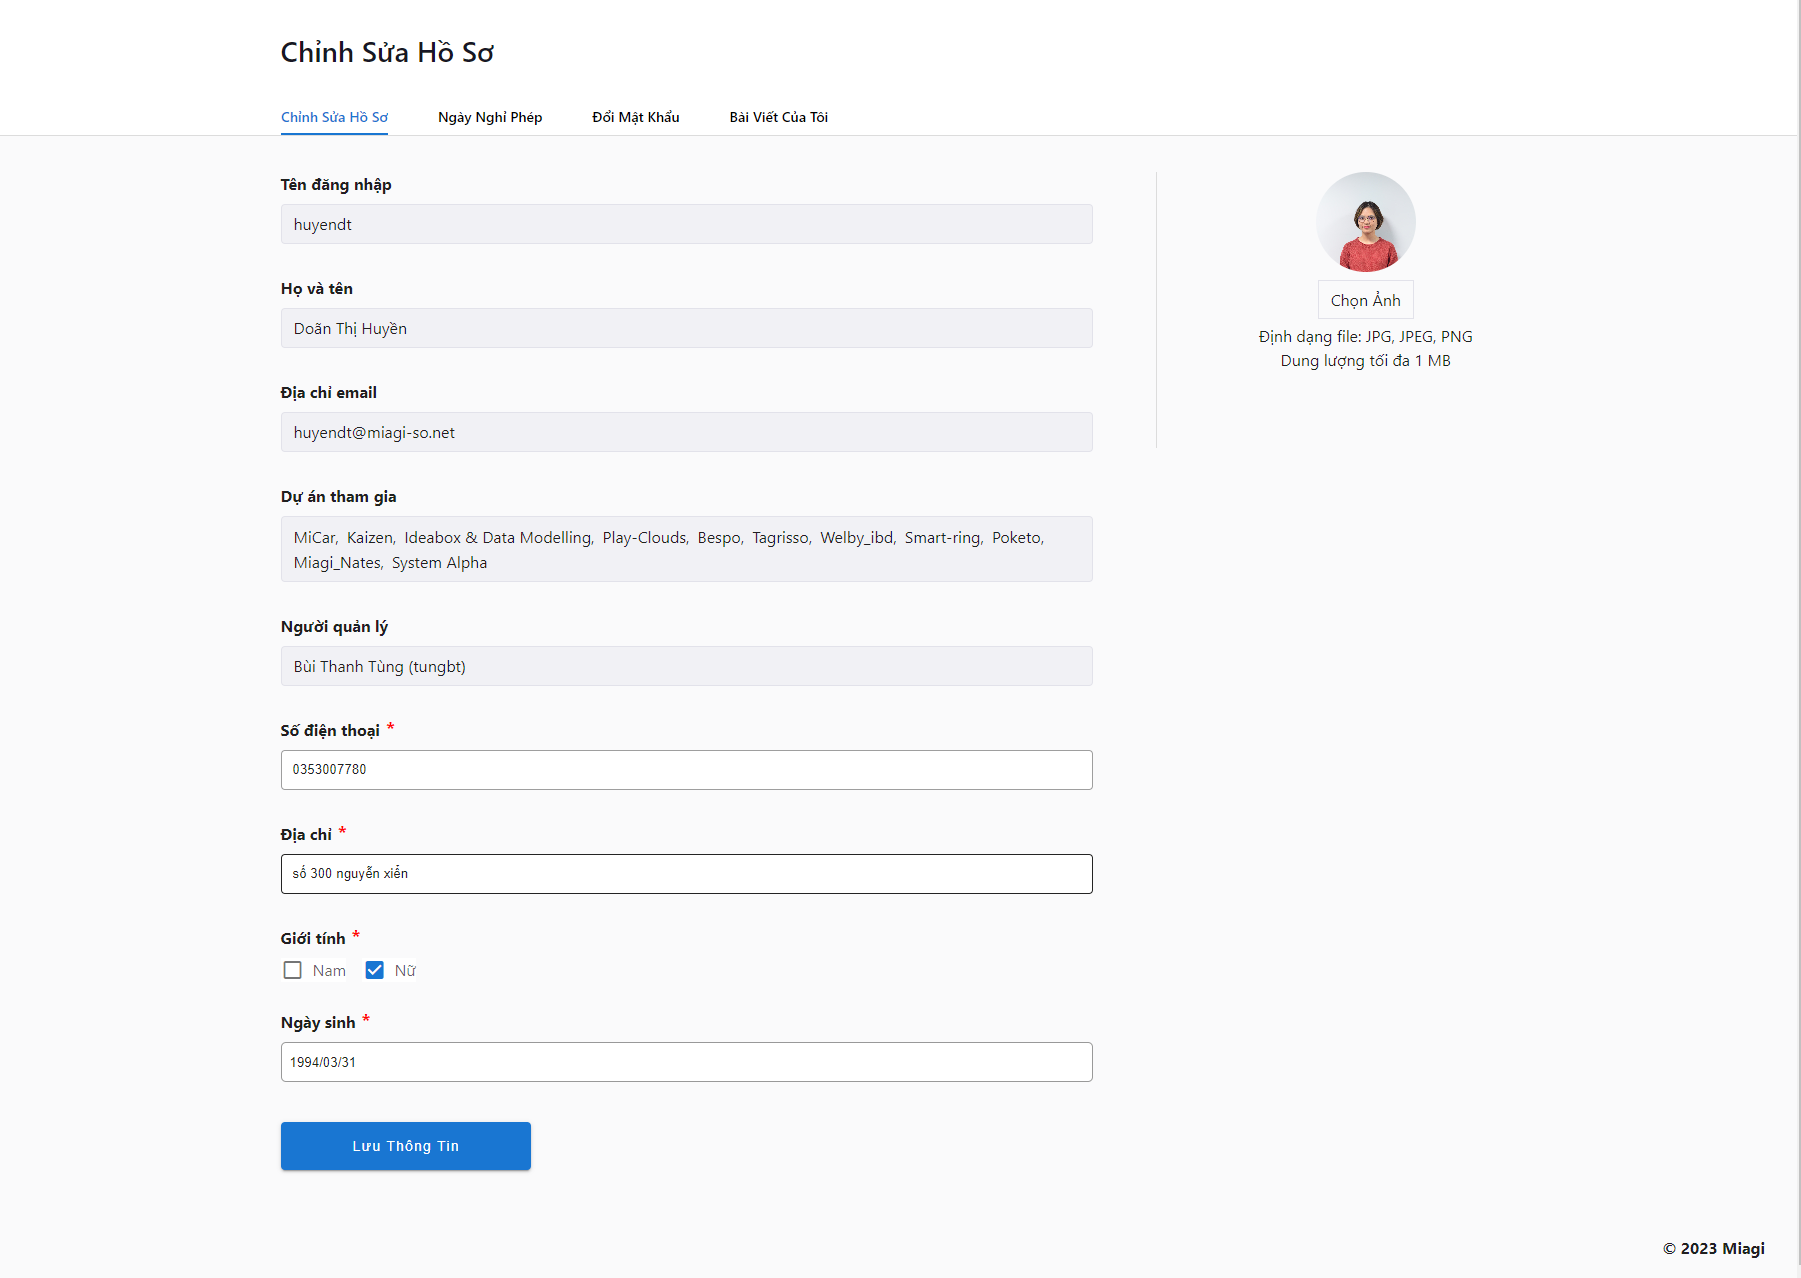Focus the Số điện thoại input field
The height and width of the screenshot is (1278, 1801).
[686, 770]
